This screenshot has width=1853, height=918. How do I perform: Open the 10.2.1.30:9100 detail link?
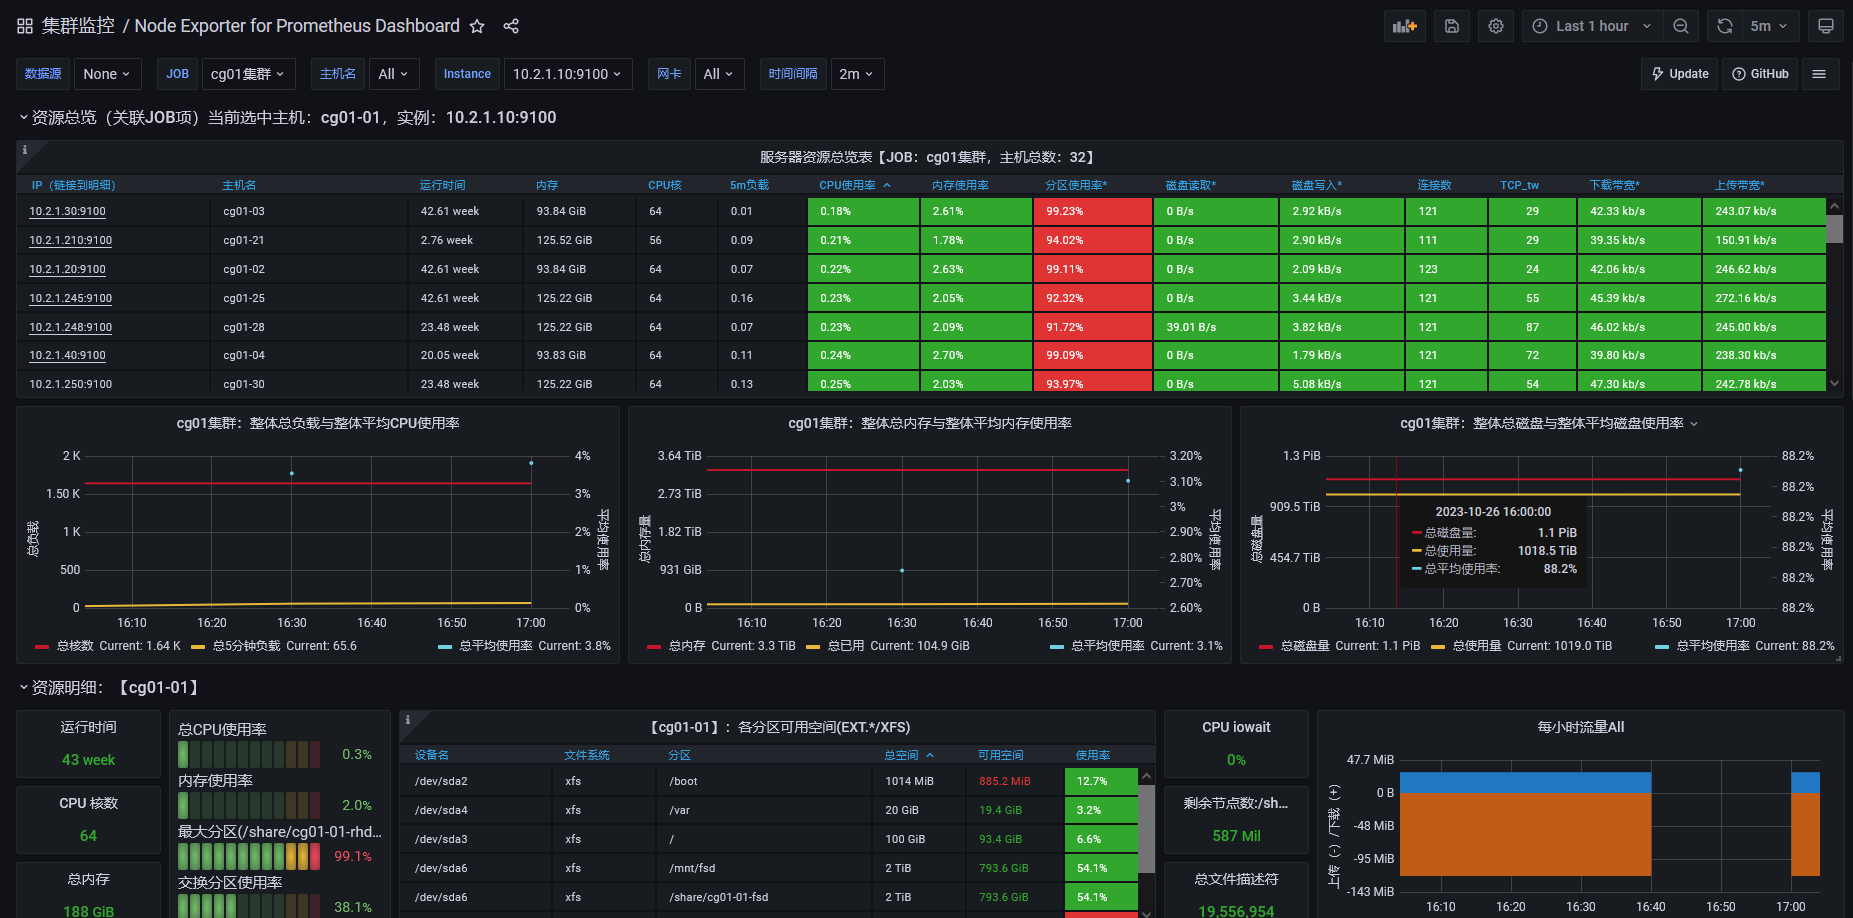[67, 211]
